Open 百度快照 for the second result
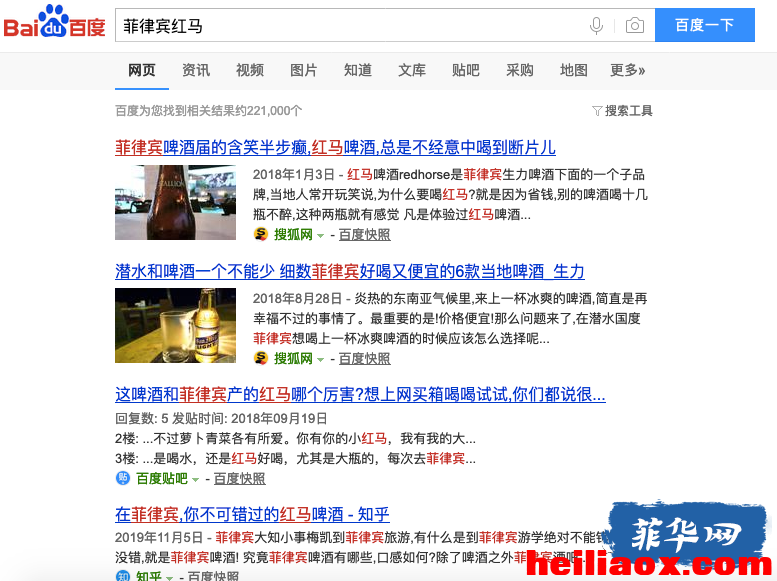Viewport: 777px width, 581px height. tap(365, 358)
